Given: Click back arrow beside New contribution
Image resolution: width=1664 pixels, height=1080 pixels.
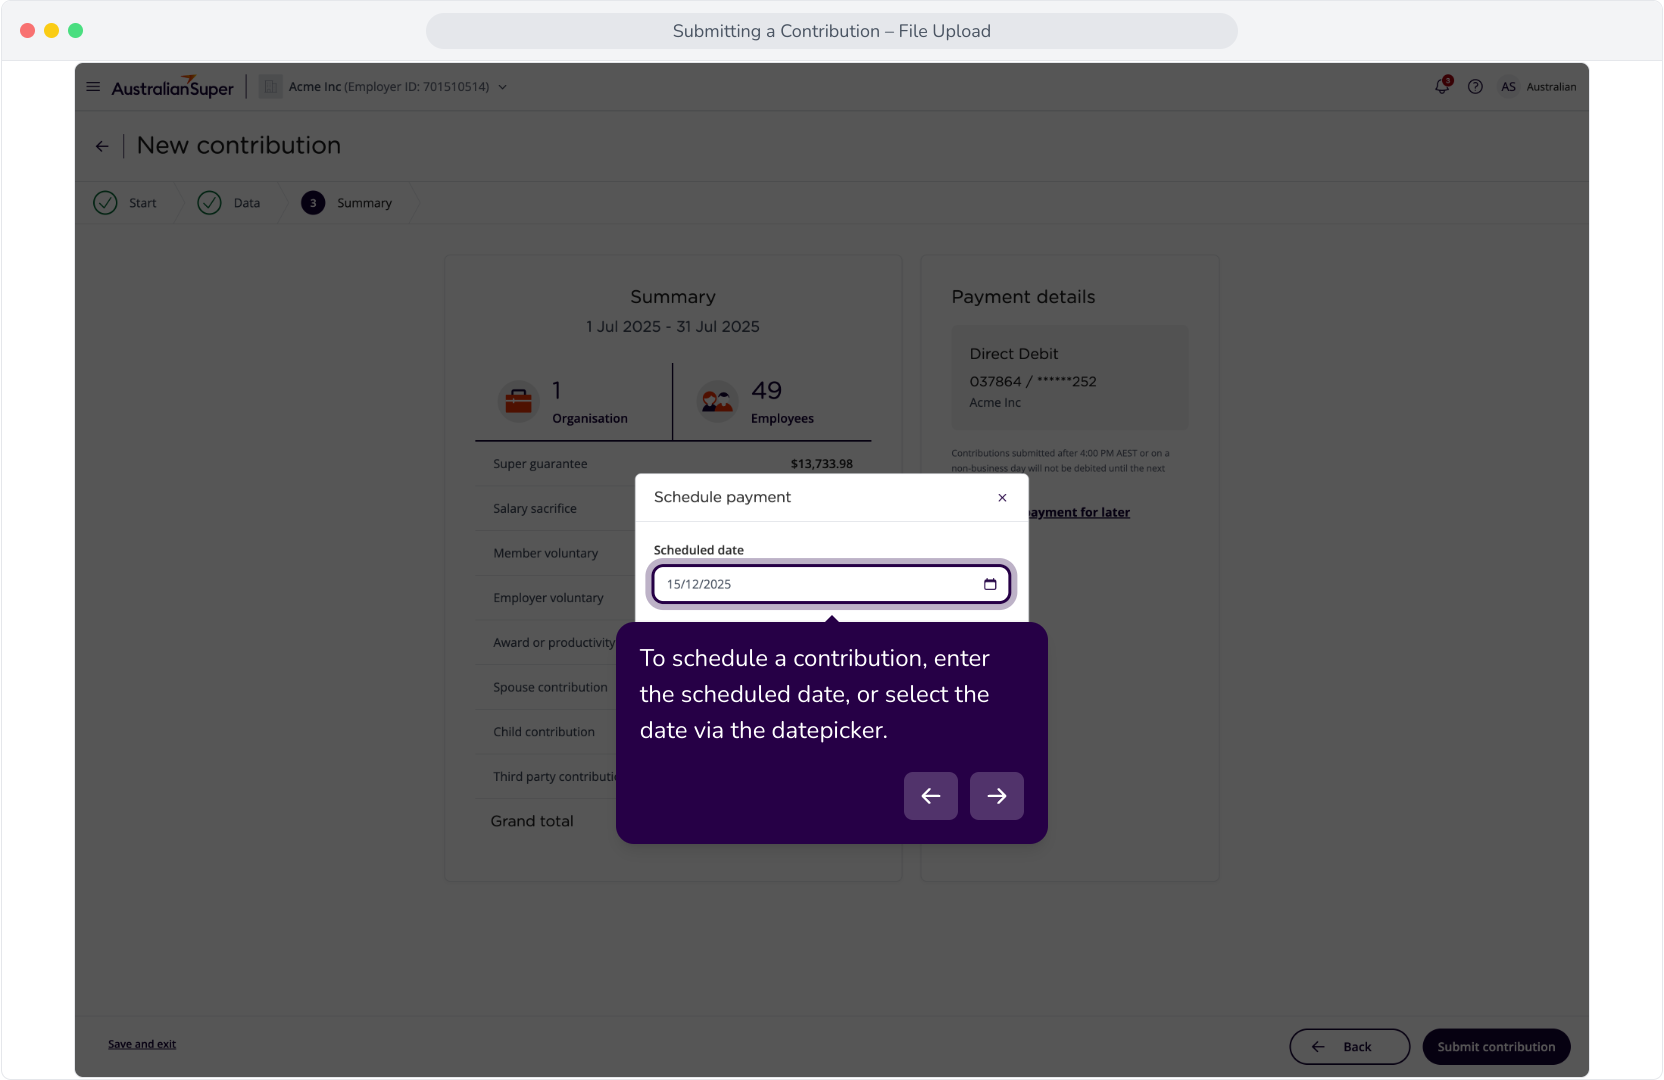Looking at the screenshot, I should [x=102, y=146].
